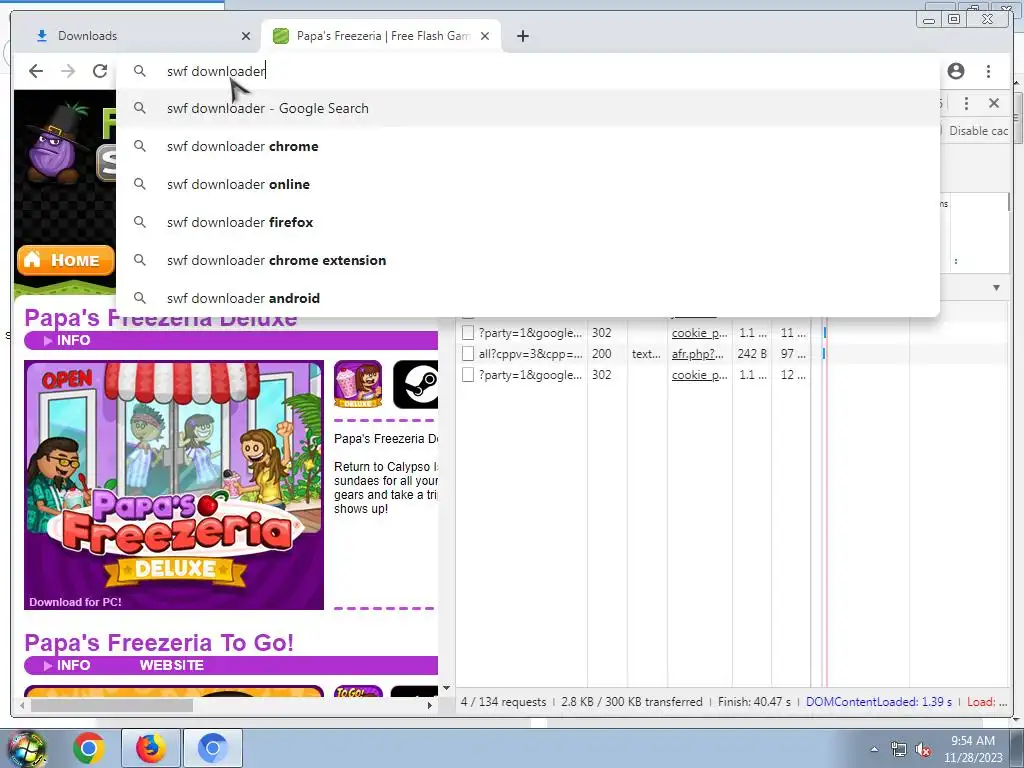
Task: Click 'Finish: 40.47 s' in status bar
Action: 754,701
